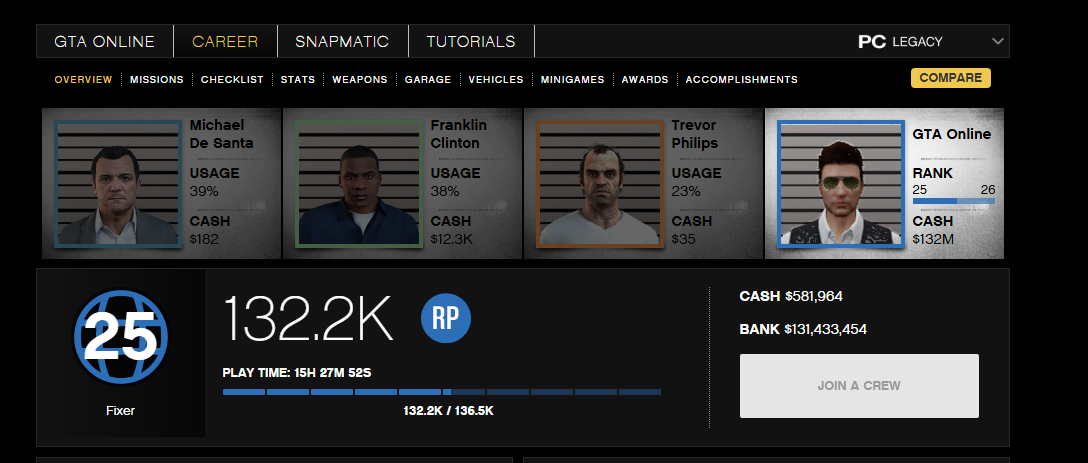Switch to the Snapmatic tab
The width and height of the screenshot is (1088, 463).
pyautogui.click(x=342, y=41)
